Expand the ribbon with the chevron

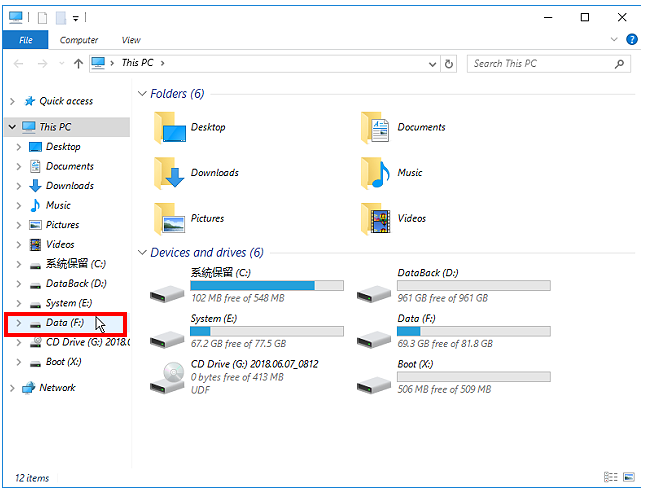pos(614,39)
